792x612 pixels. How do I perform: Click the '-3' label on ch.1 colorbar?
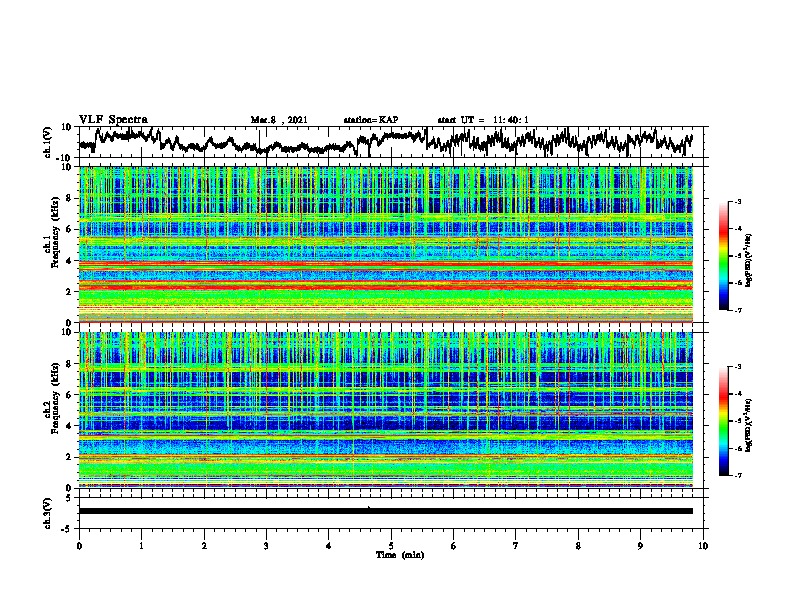pos(737,202)
